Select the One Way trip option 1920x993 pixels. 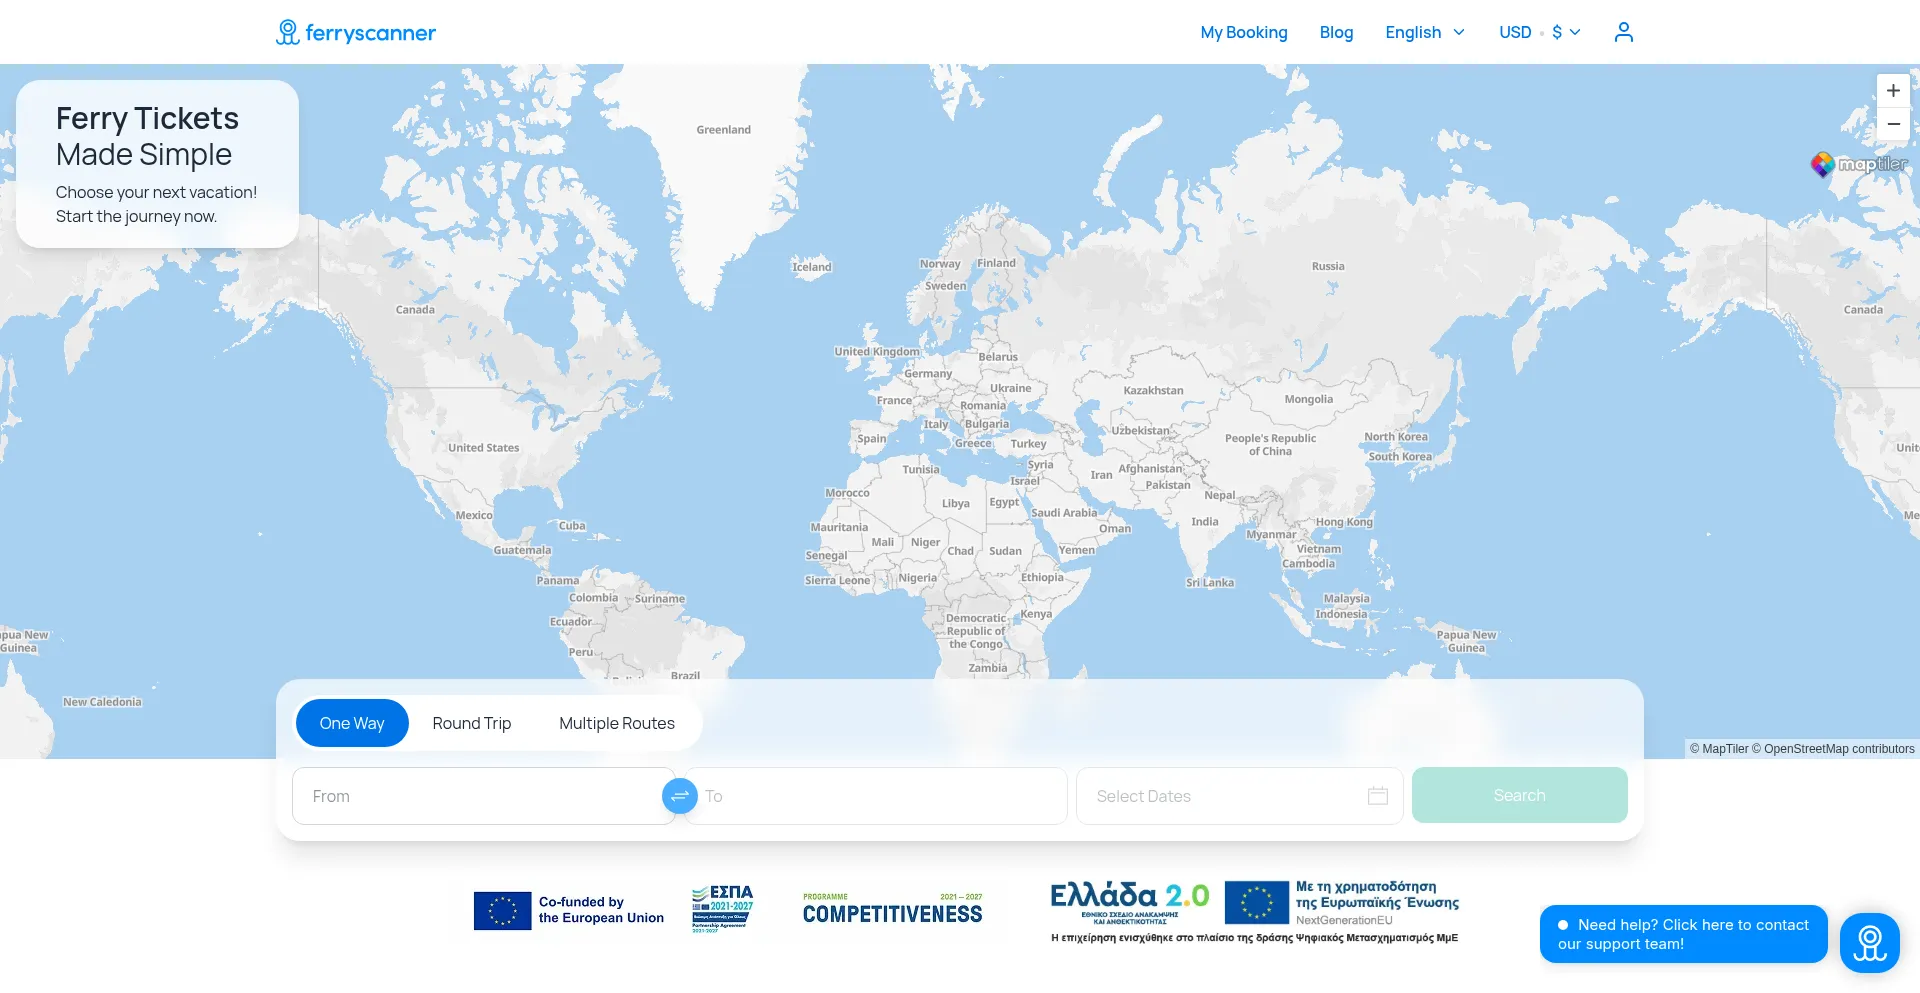(x=352, y=723)
